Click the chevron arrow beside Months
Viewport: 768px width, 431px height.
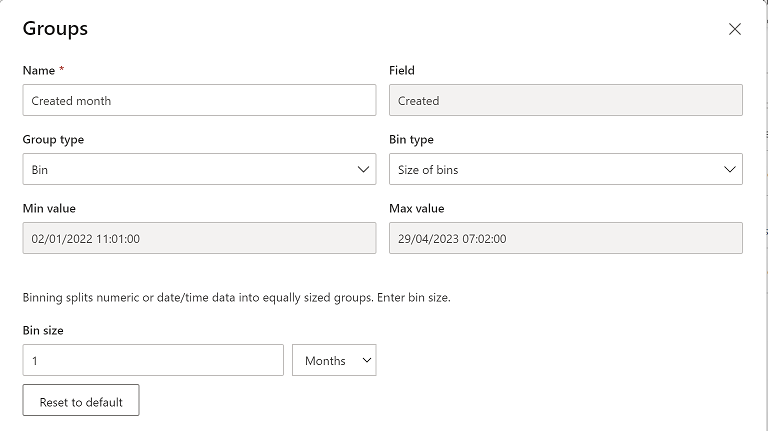pyautogui.click(x=364, y=360)
